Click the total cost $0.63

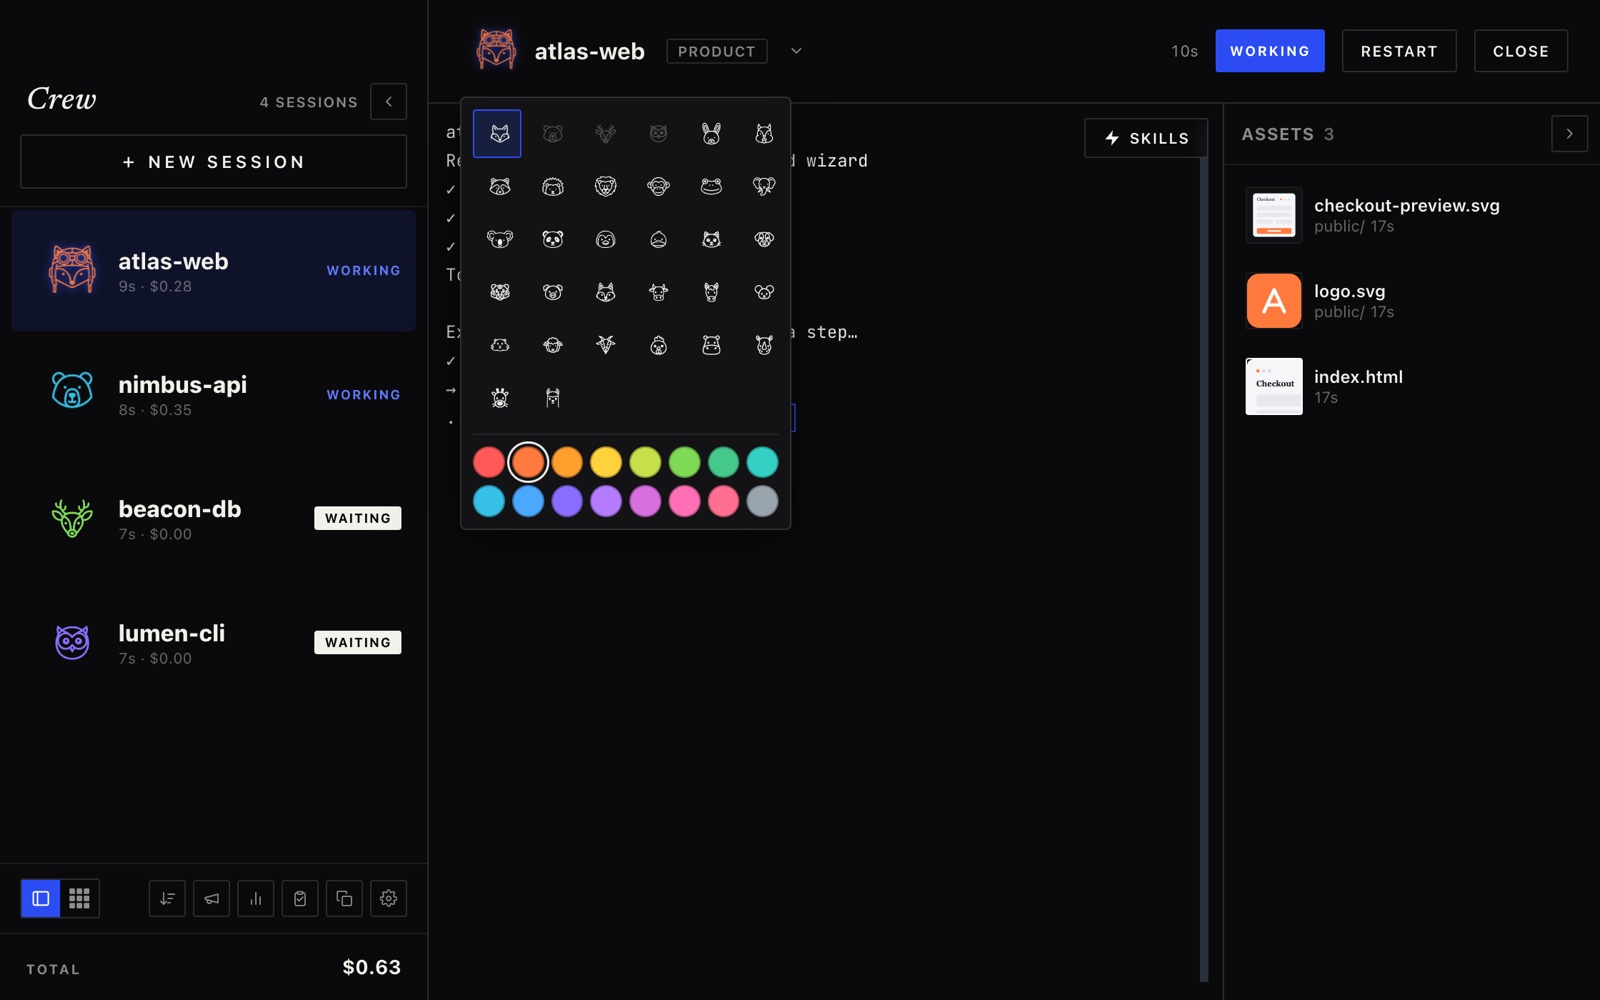coord(371,967)
